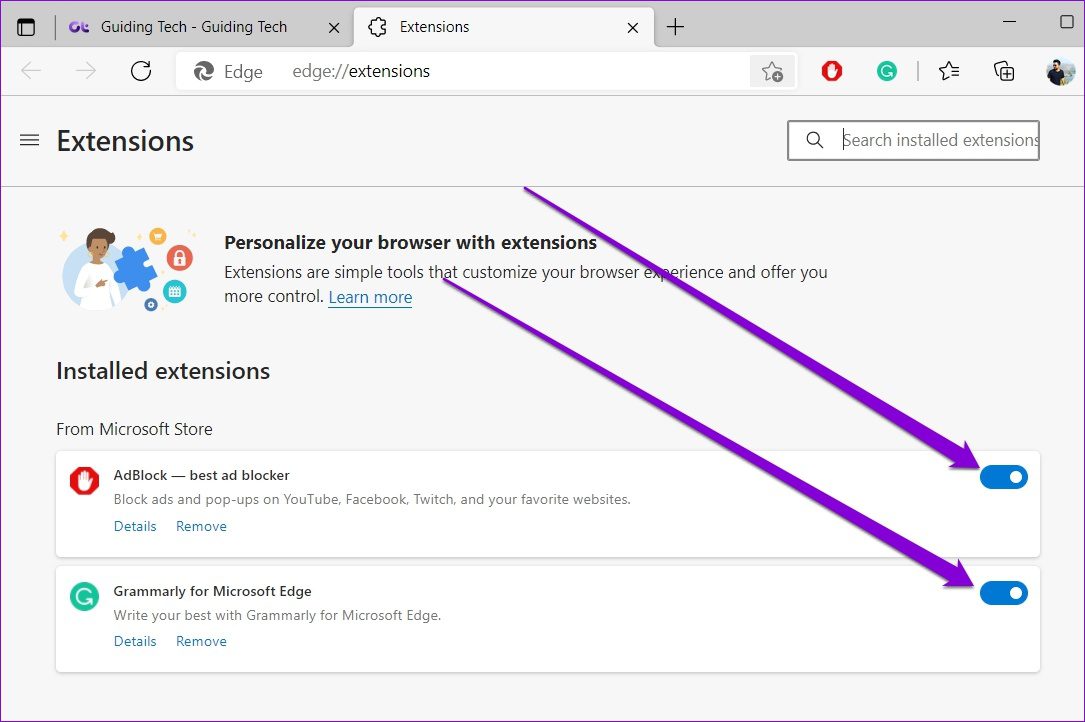1085x722 pixels.
Task: Open the vertical tabs action menu icon
Action: point(26,27)
